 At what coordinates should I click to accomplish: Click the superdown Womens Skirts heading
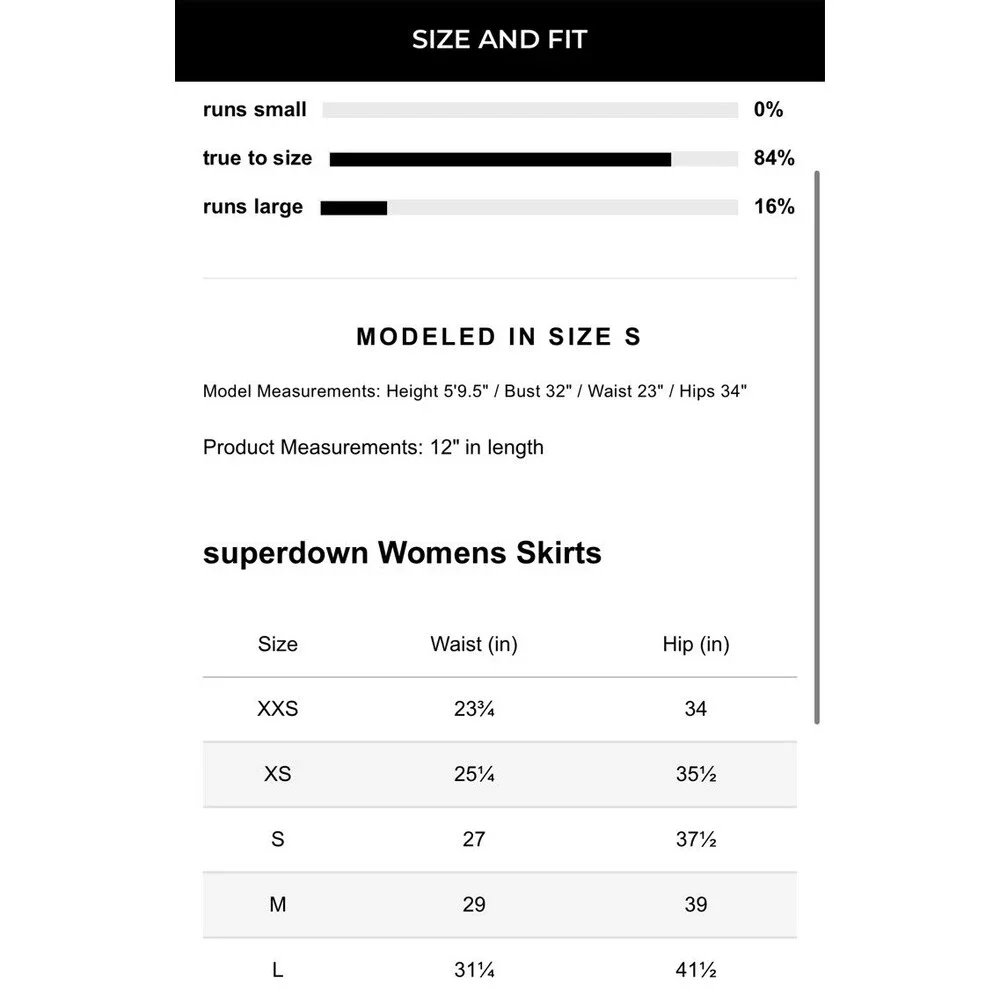click(402, 553)
